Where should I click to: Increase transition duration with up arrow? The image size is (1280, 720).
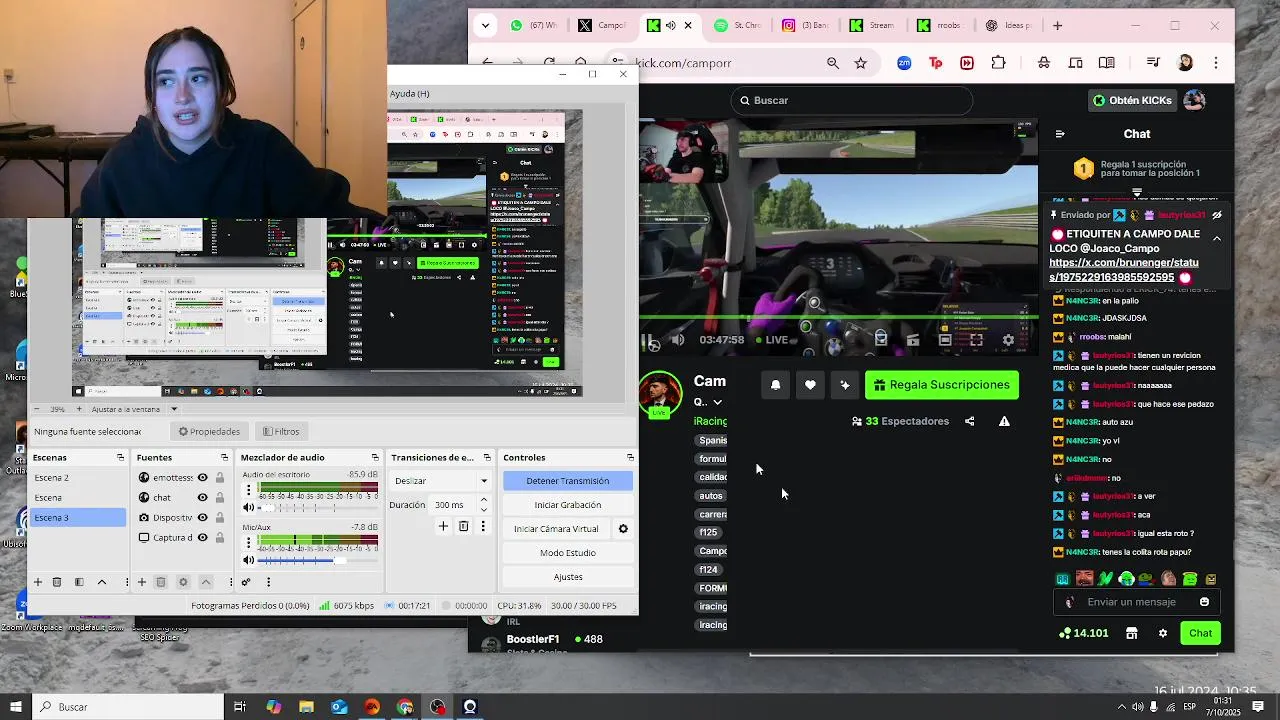point(484,500)
